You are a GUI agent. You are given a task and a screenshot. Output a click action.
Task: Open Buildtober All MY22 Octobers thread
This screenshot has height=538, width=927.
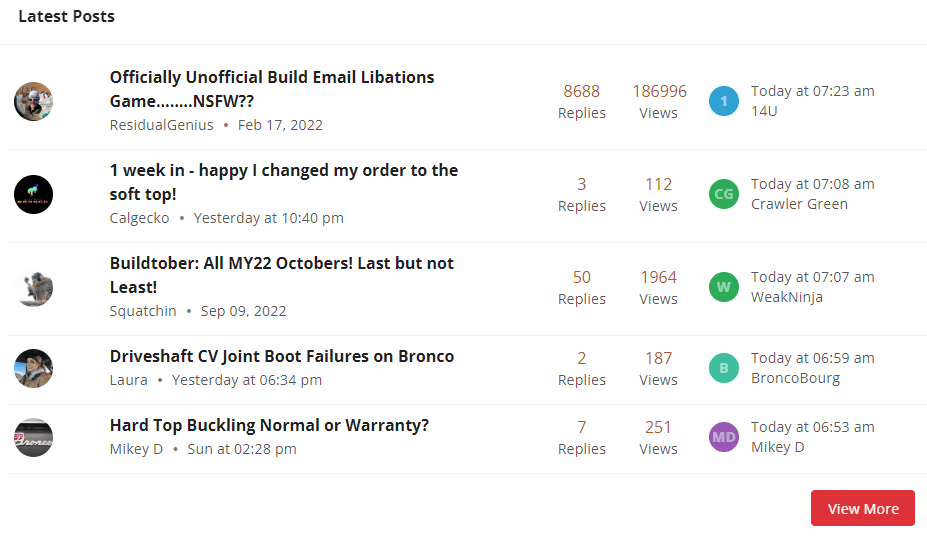[281, 275]
